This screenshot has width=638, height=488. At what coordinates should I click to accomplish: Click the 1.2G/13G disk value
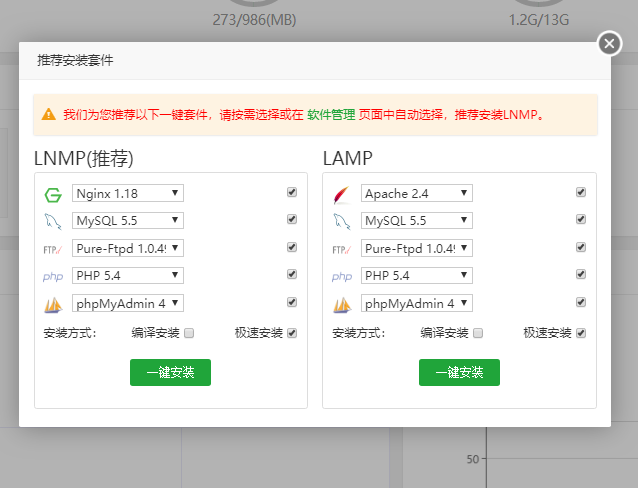coord(539,20)
